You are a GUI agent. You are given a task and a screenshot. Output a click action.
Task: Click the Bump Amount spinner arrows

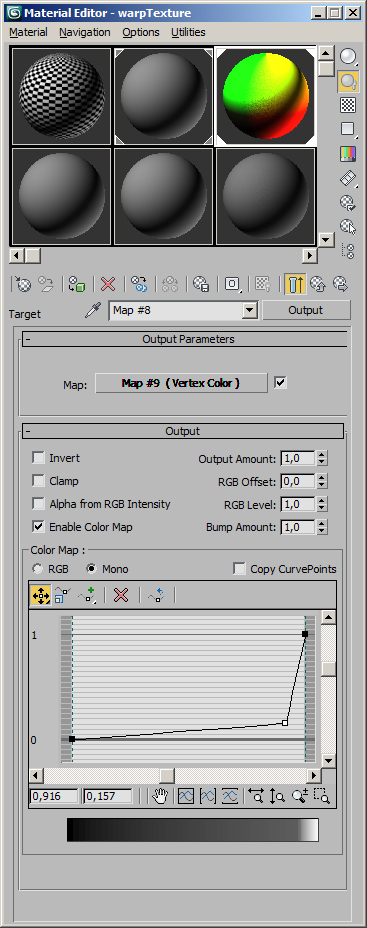coord(321,527)
